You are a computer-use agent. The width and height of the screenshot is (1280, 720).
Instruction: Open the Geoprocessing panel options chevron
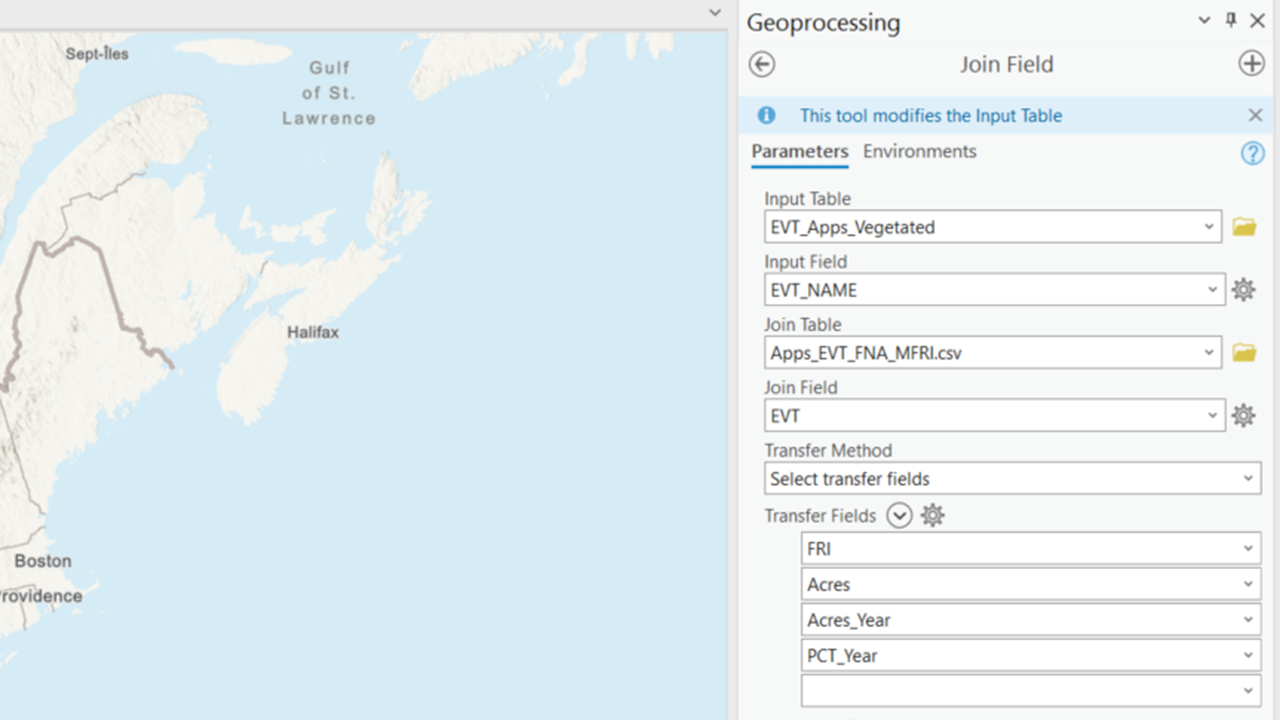pyautogui.click(x=1203, y=20)
